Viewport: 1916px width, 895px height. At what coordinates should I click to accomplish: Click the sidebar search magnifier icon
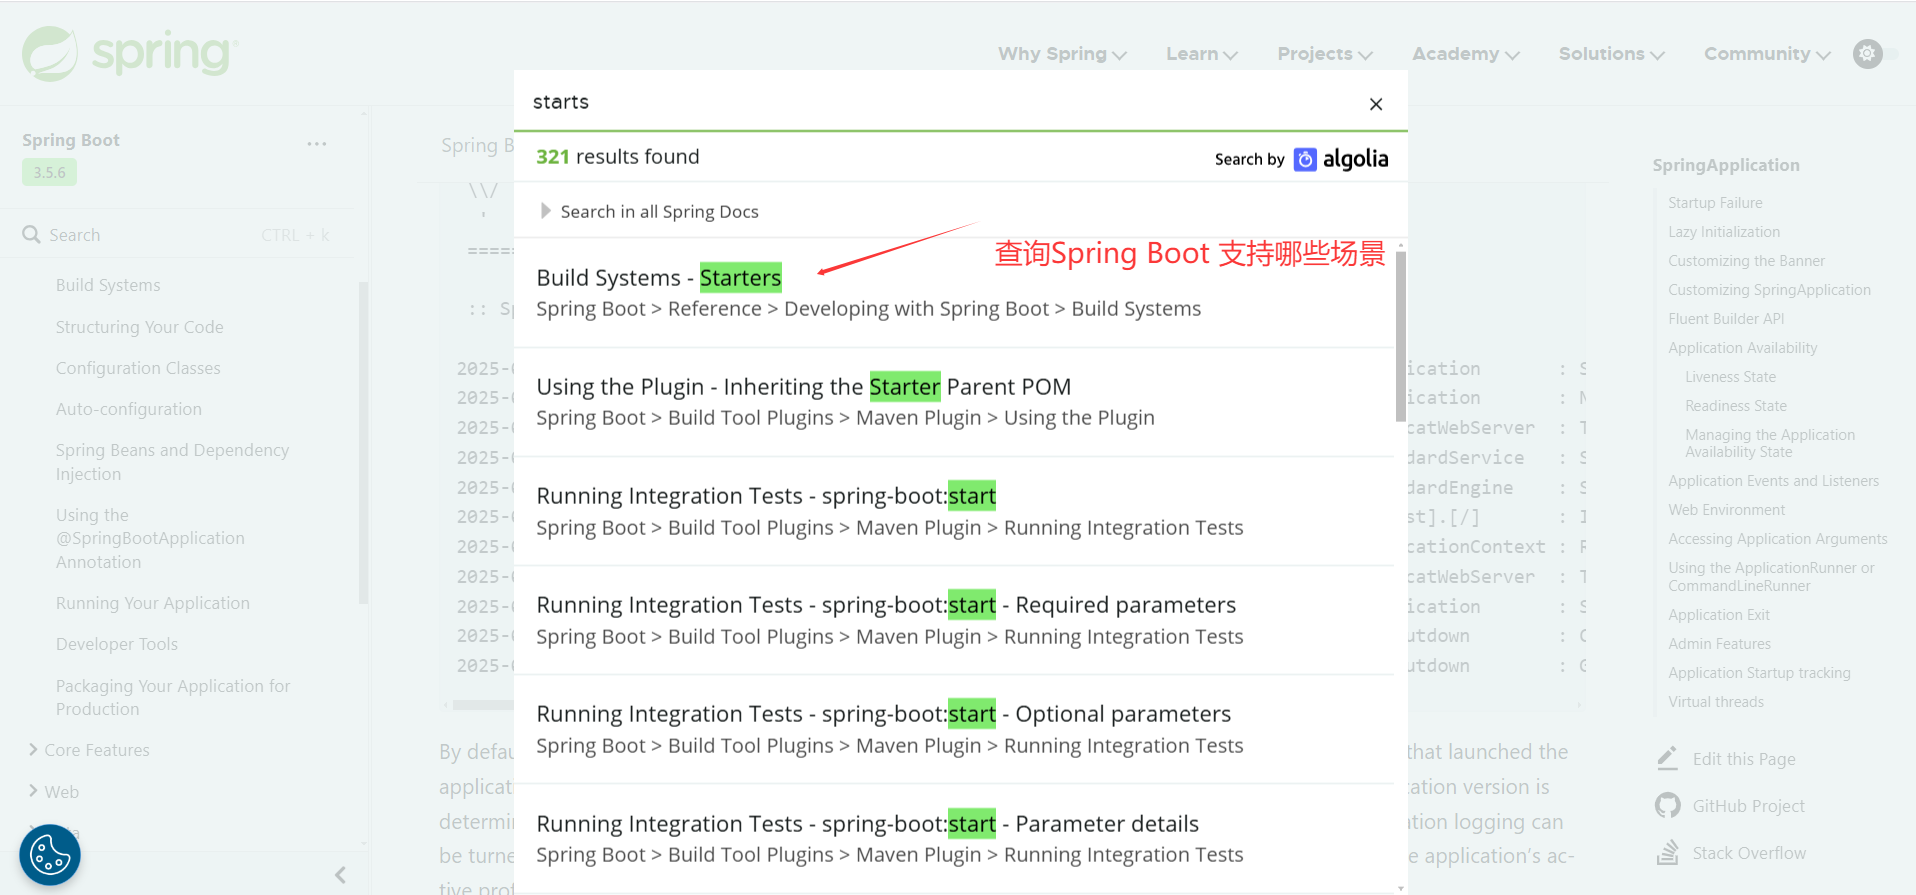point(31,235)
